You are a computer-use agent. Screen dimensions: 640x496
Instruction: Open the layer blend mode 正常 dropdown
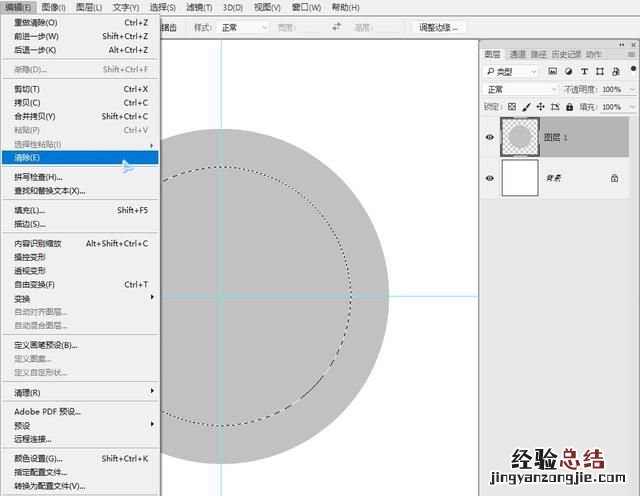[x=521, y=89]
